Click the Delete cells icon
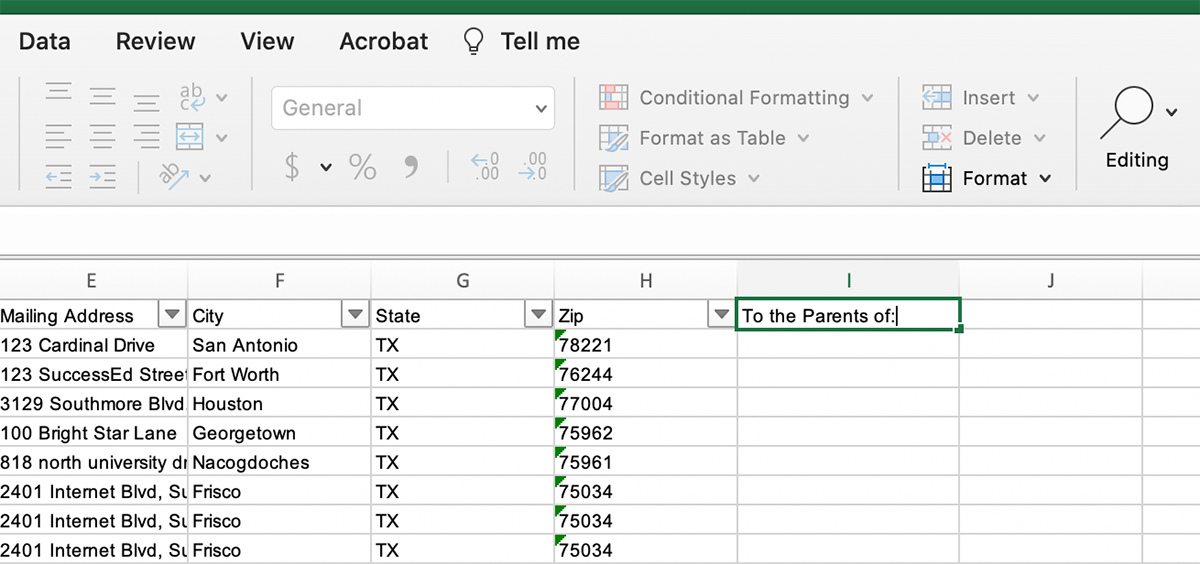Screen dimensions: 1200x564 pos(937,137)
